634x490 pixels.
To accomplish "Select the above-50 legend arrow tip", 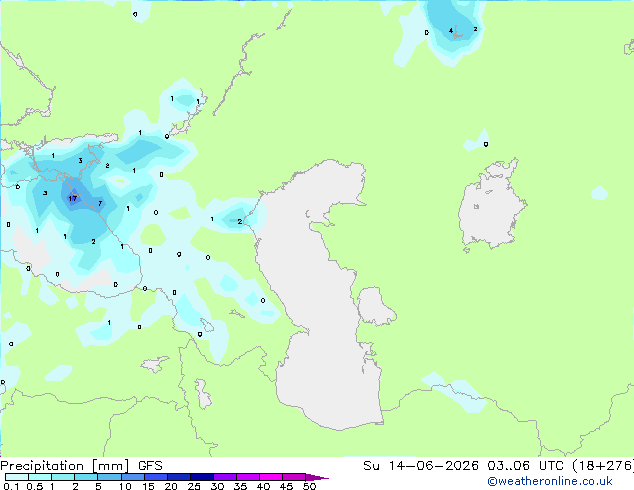I will [317, 477].
